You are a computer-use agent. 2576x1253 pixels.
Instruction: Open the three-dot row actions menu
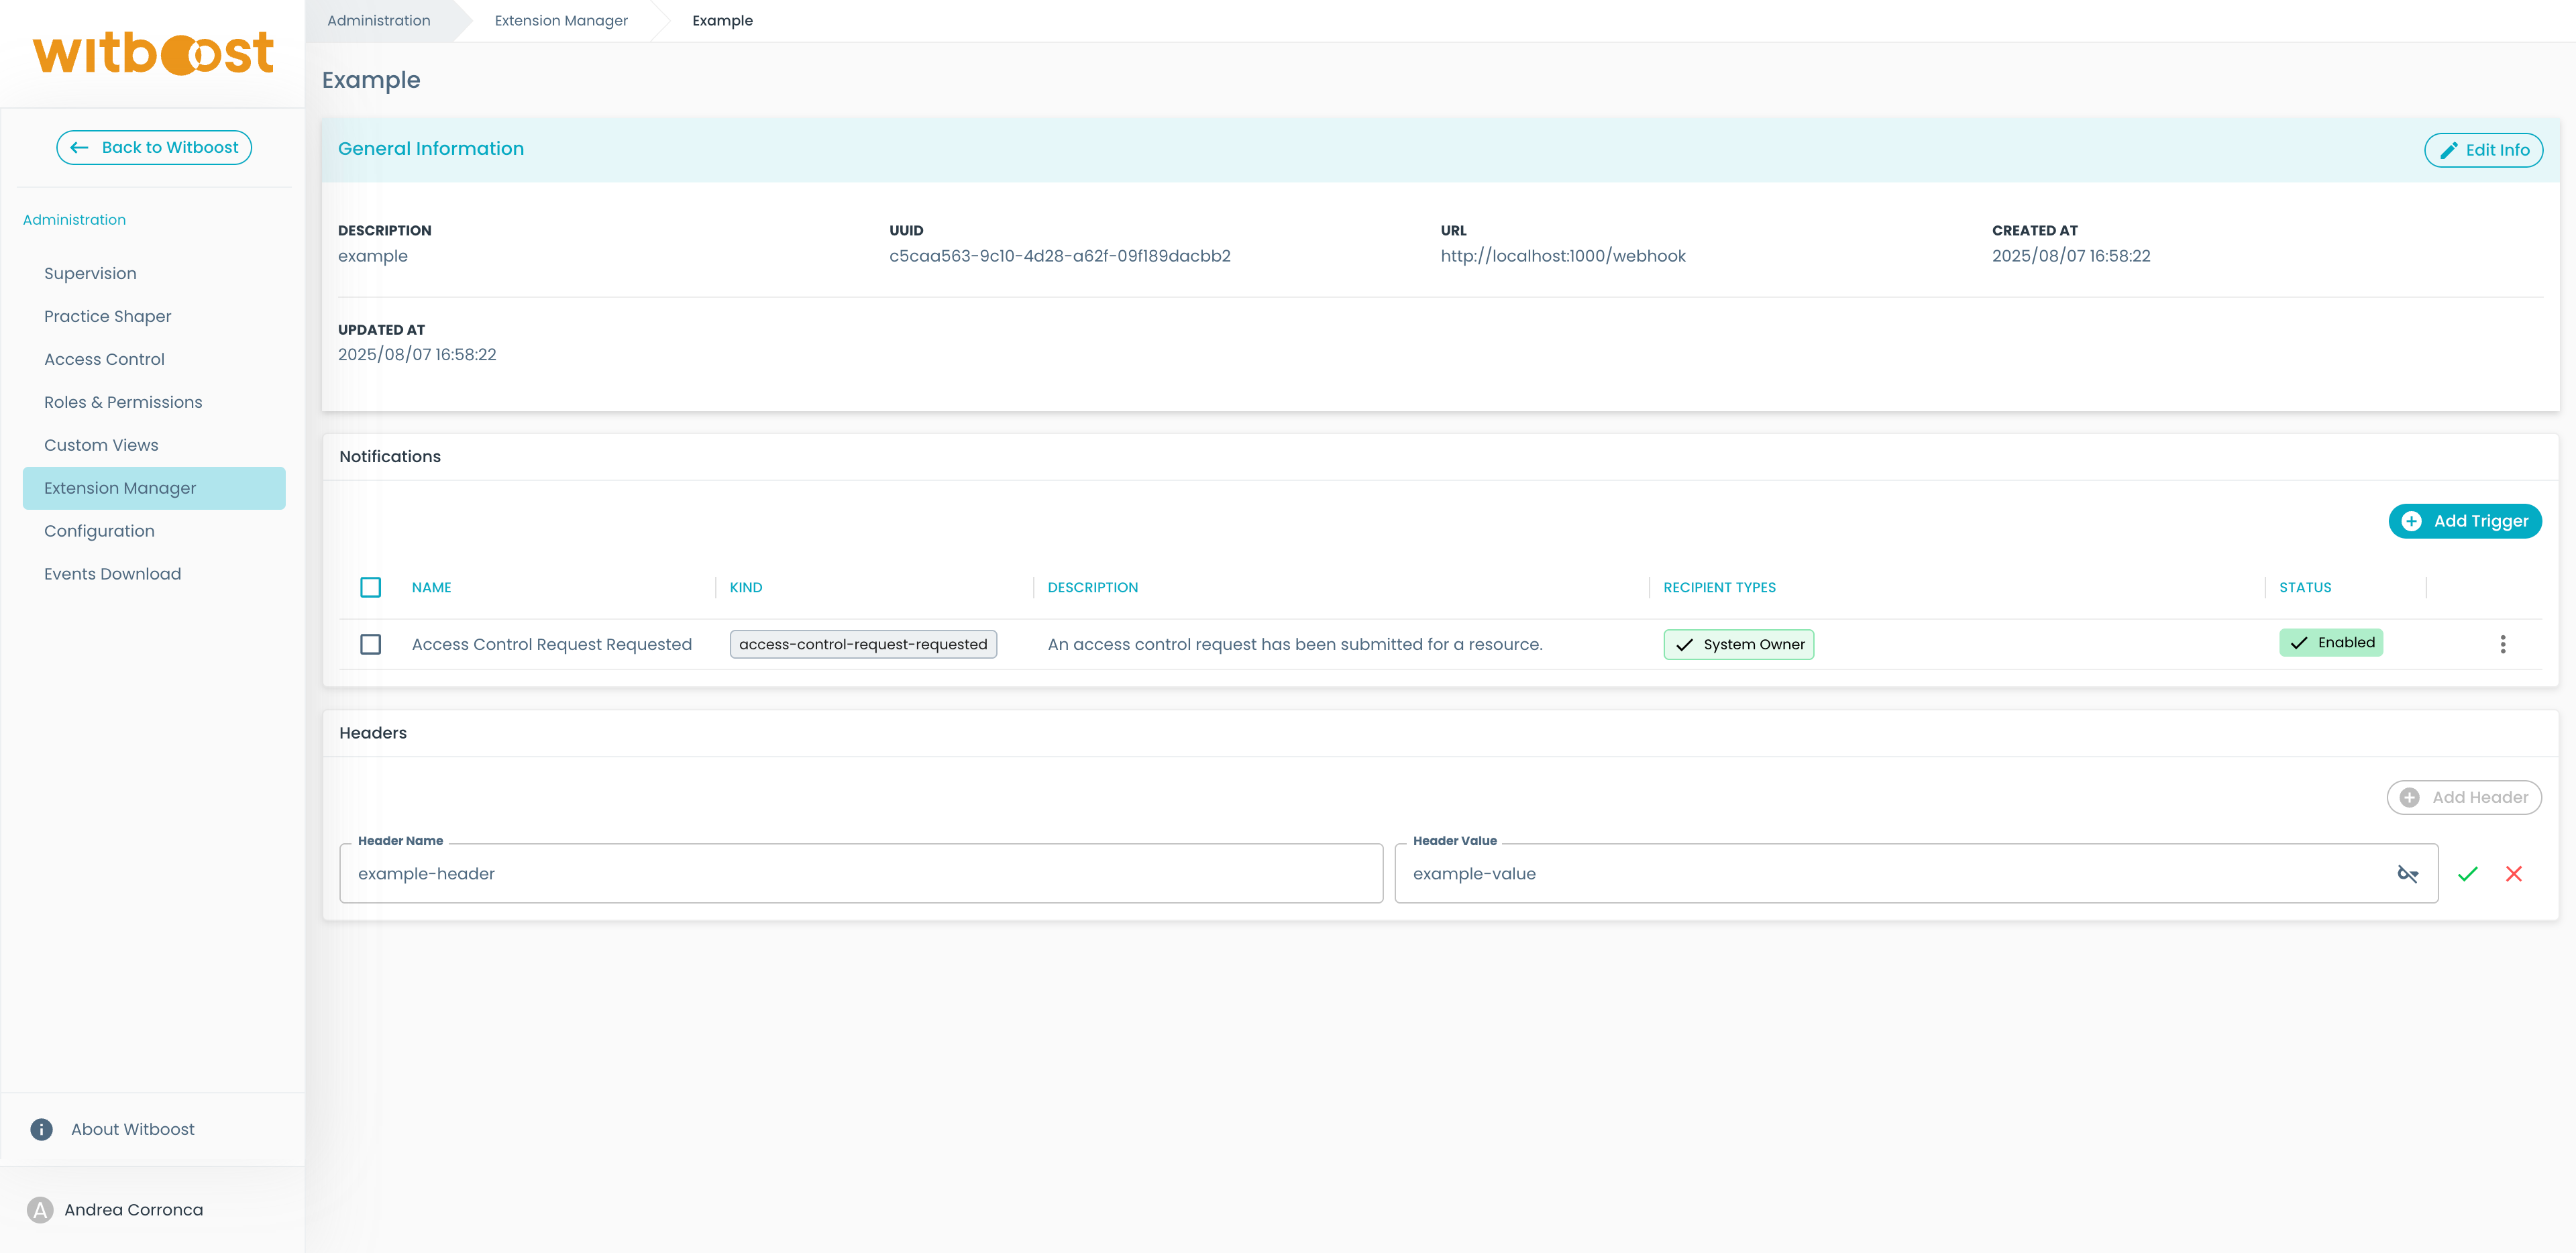2502,644
